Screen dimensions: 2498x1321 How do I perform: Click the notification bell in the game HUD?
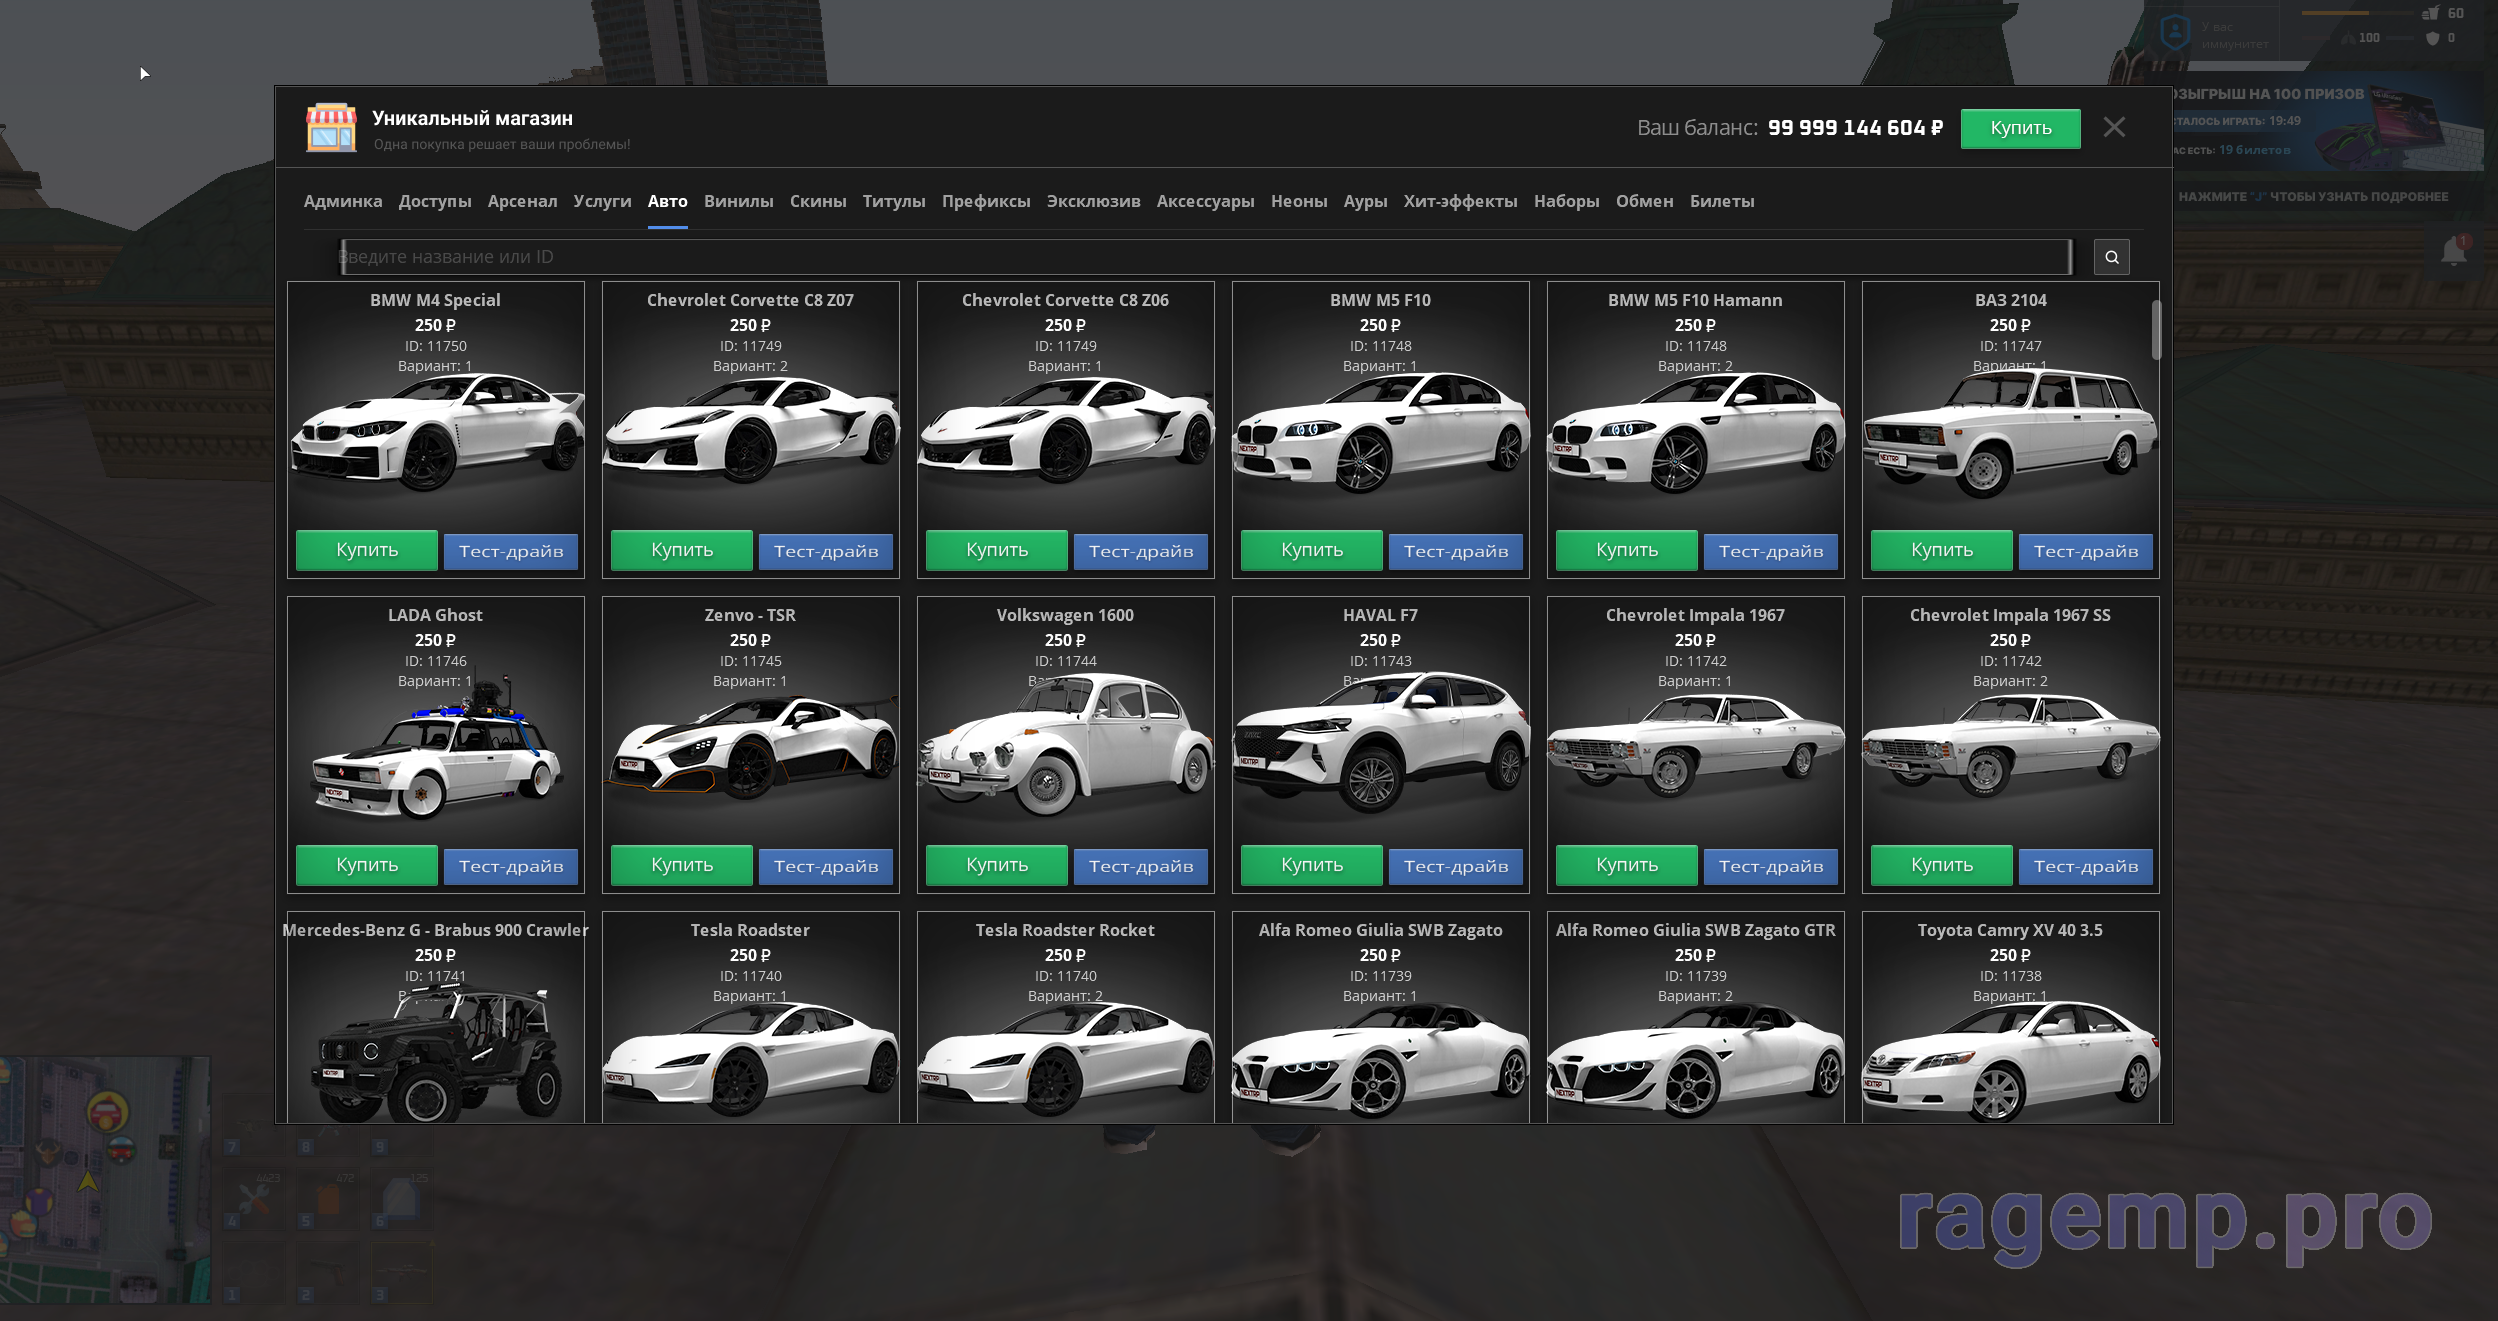[2453, 251]
